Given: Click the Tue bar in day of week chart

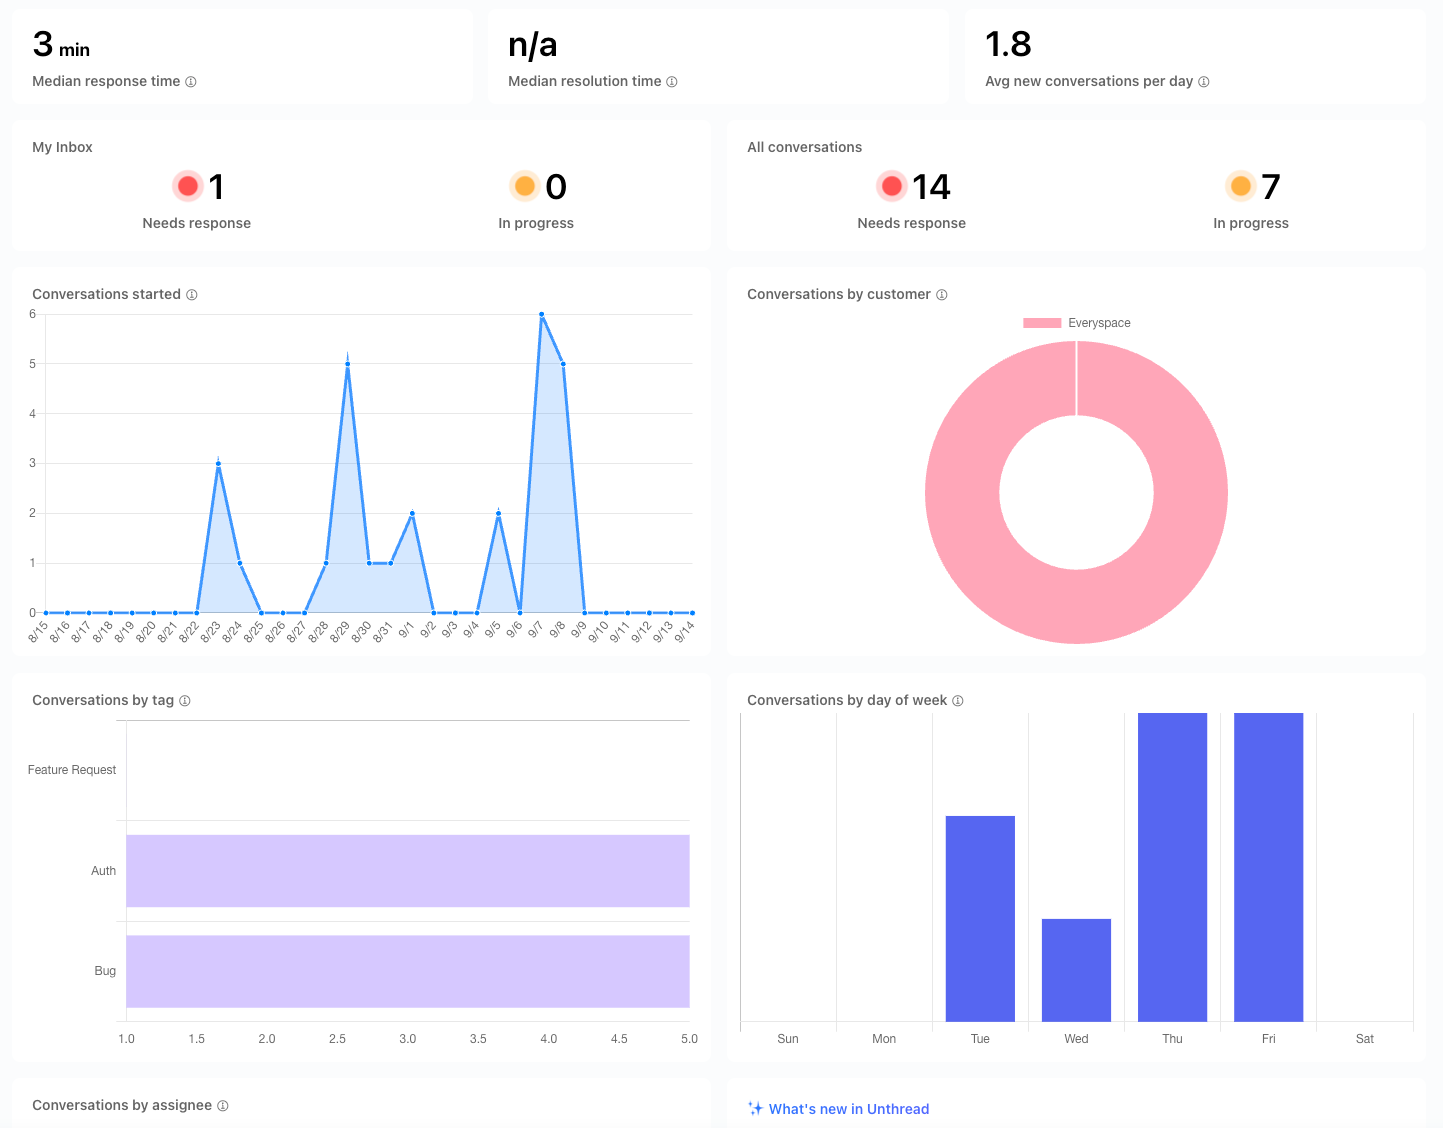Looking at the screenshot, I should pyautogui.click(x=980, y=919).
